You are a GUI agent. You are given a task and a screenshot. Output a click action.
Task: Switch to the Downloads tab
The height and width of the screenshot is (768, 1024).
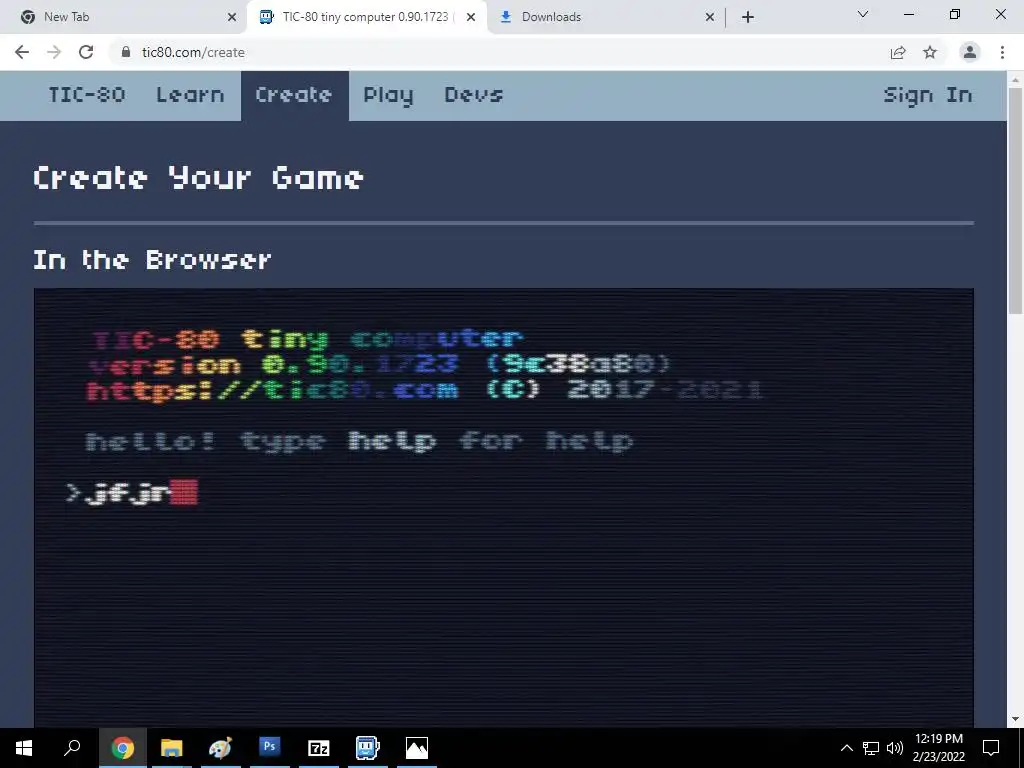pos(607,17)
